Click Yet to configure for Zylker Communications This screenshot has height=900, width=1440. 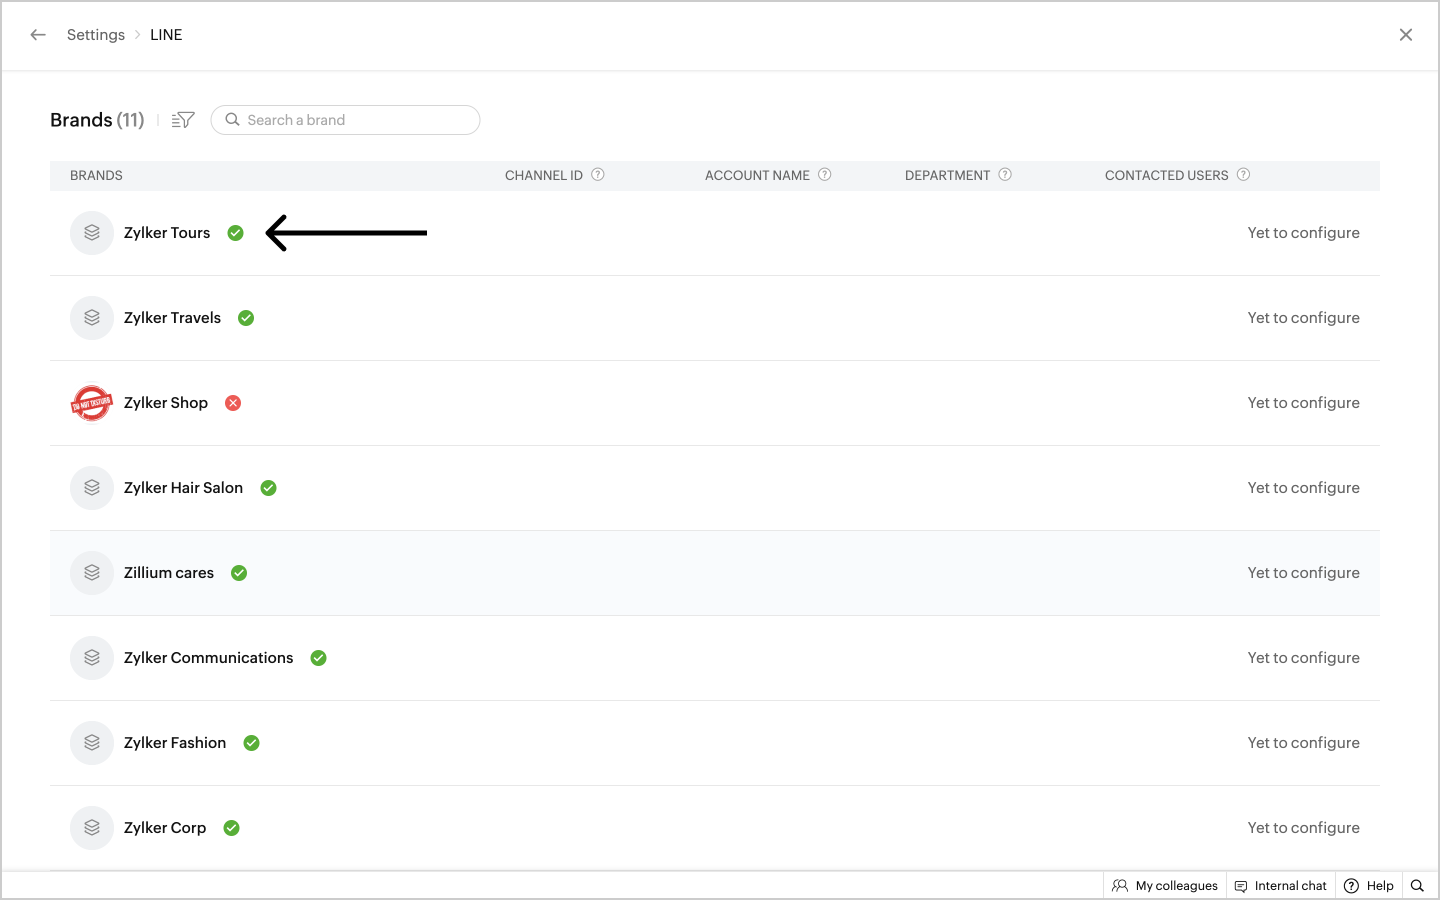pyautogui.click(x=1303, y=658)
